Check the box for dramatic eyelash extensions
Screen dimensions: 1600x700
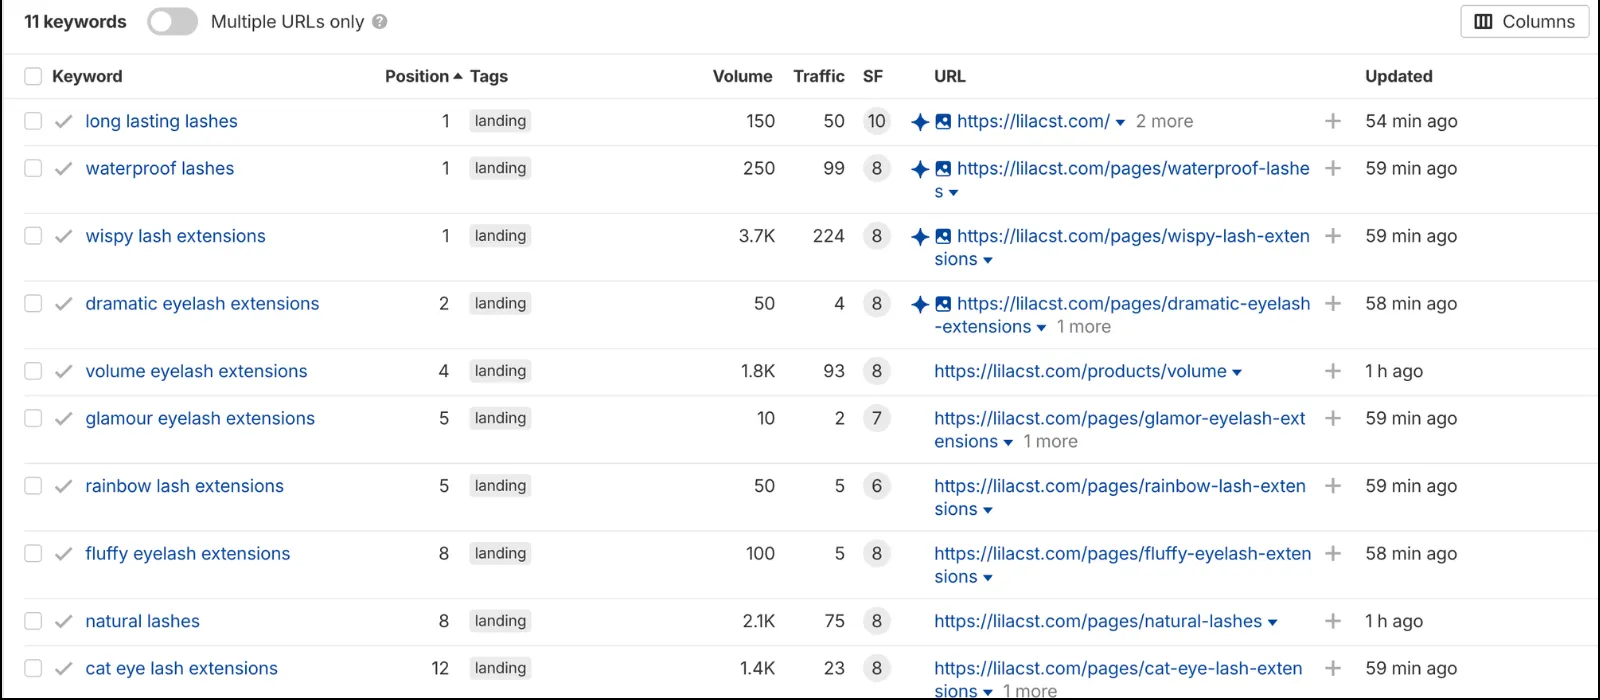click(33, 303)
